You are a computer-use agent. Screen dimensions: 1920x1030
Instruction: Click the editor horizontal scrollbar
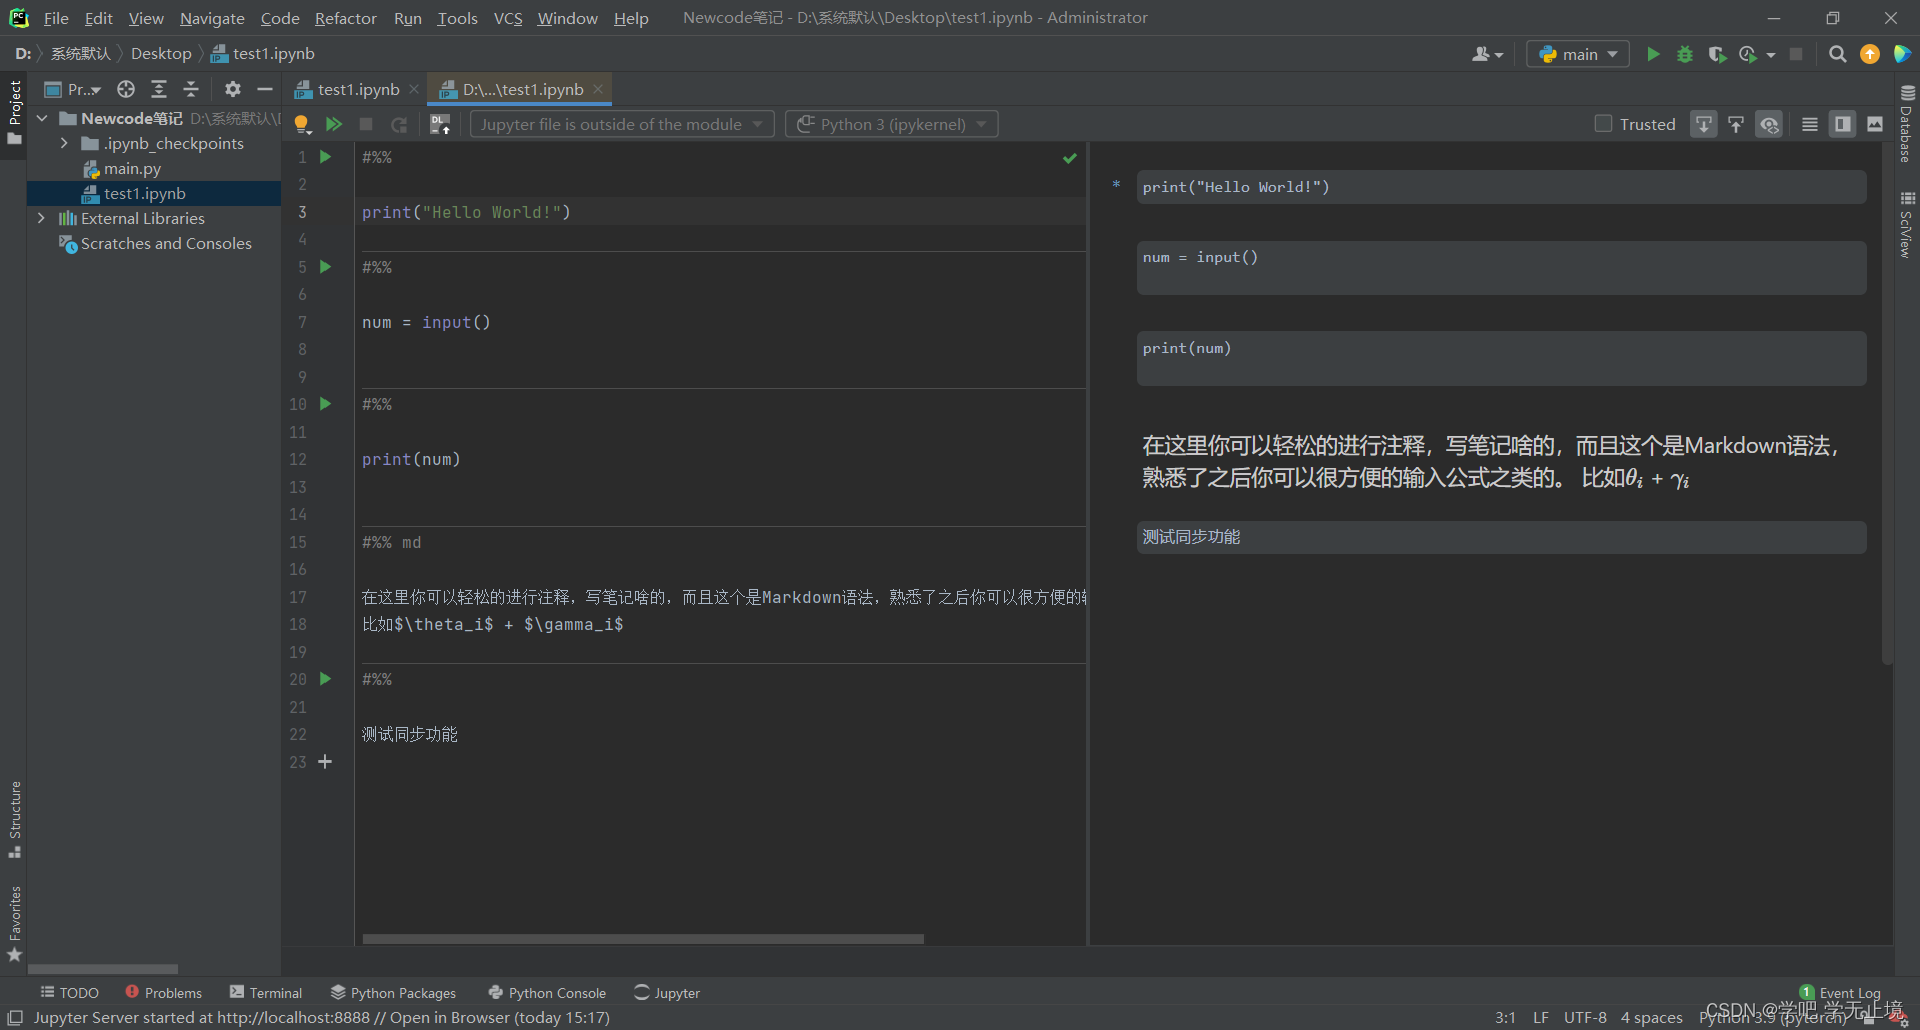tap(643, 939)
